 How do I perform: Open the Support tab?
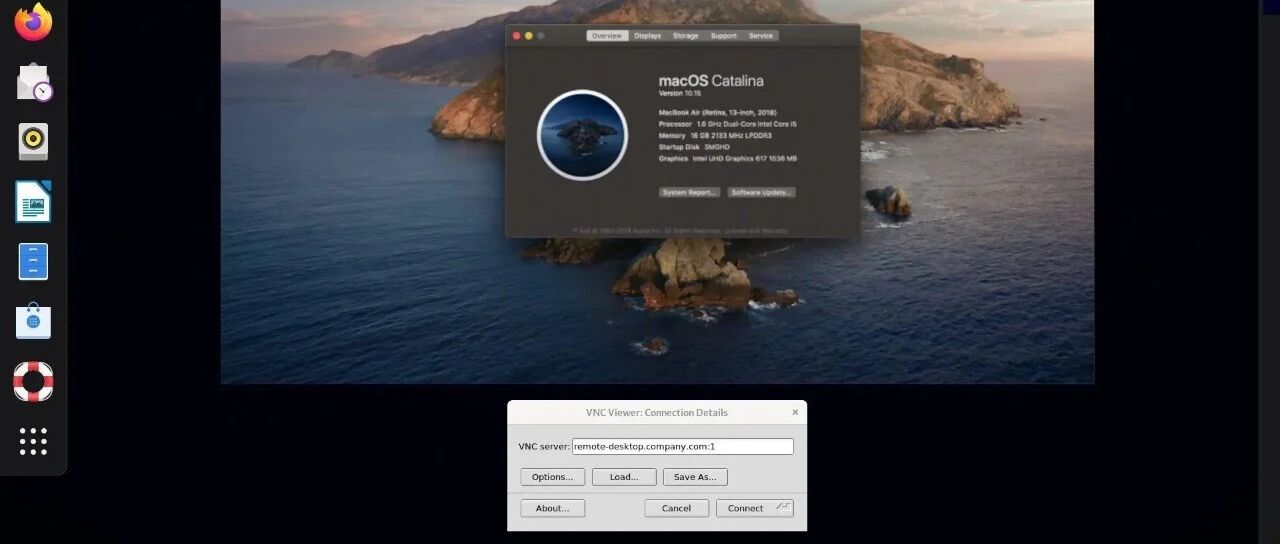724,36
